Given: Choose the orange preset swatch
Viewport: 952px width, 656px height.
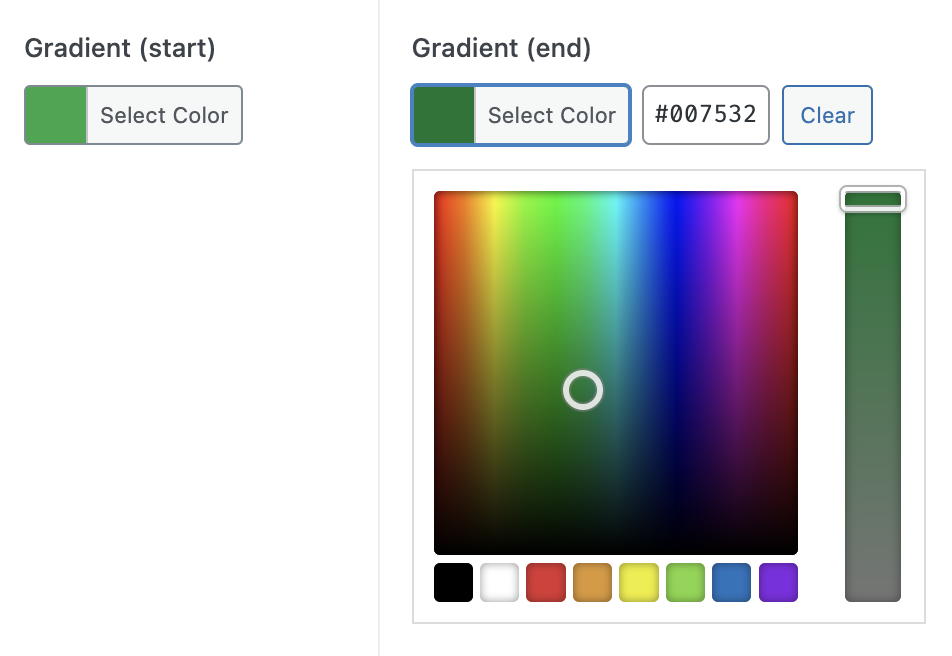Looking at the screenshot, I should (x=592, y=582).
